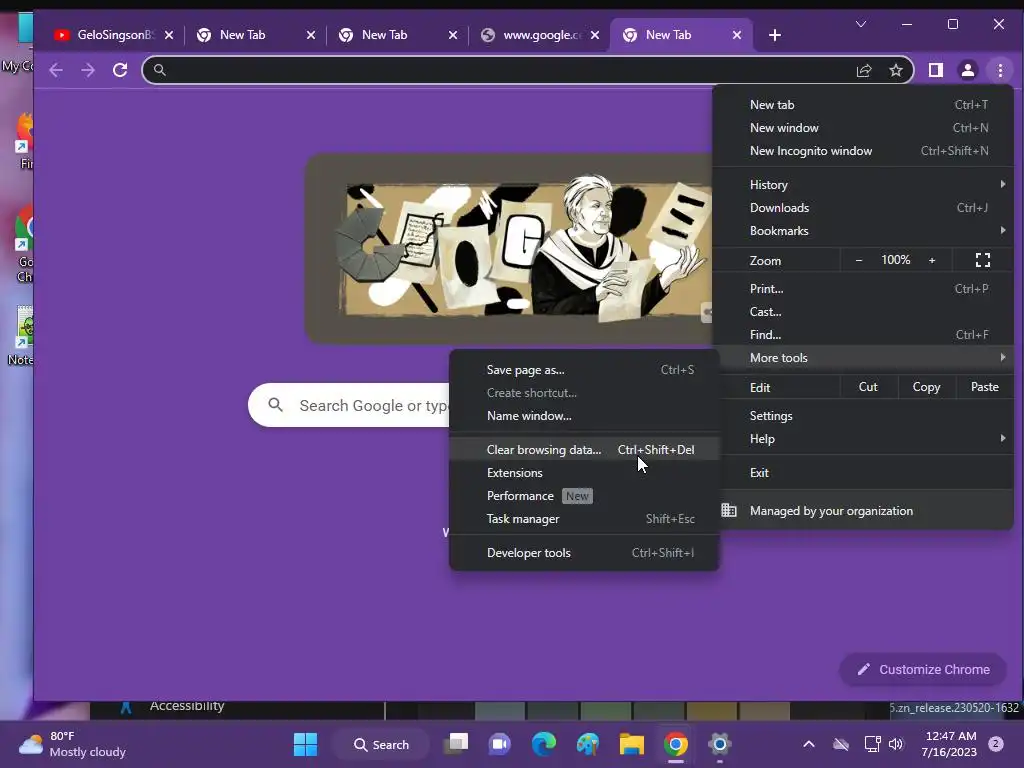
Task: Go forward with the forward arrow
Action: [88, 70]
